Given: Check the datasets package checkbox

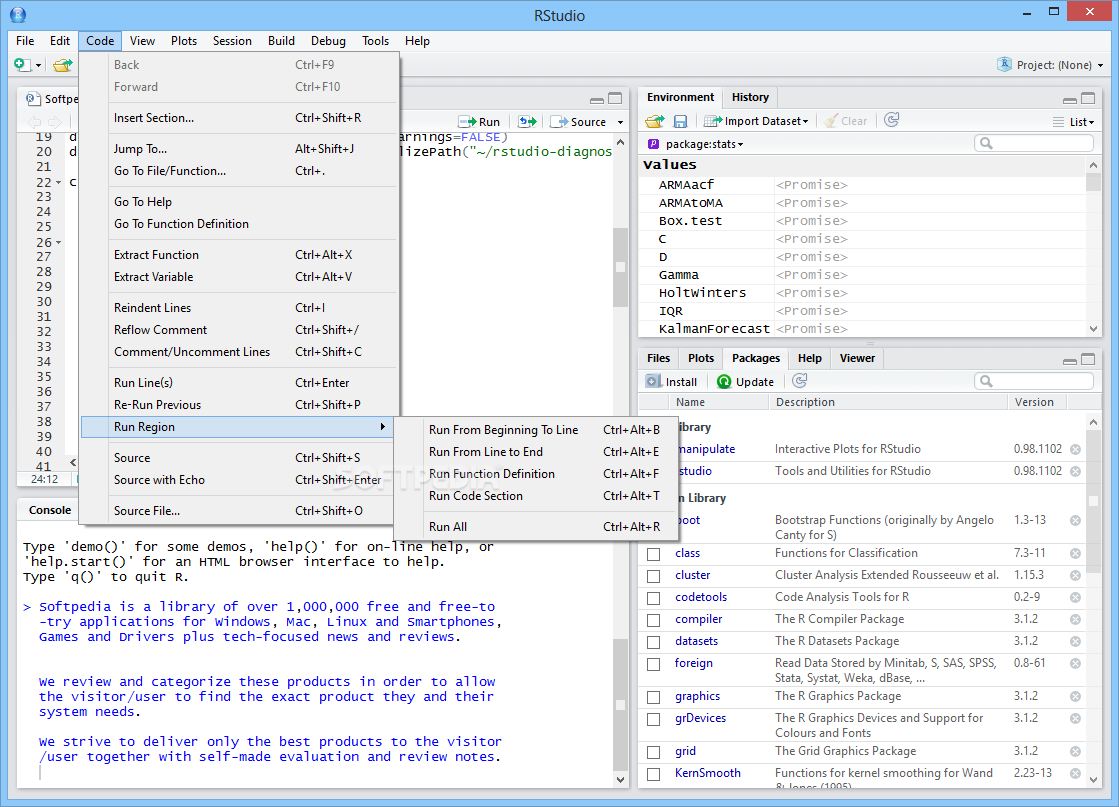Looking at the screenshot, I should click(x=654, y=643).
